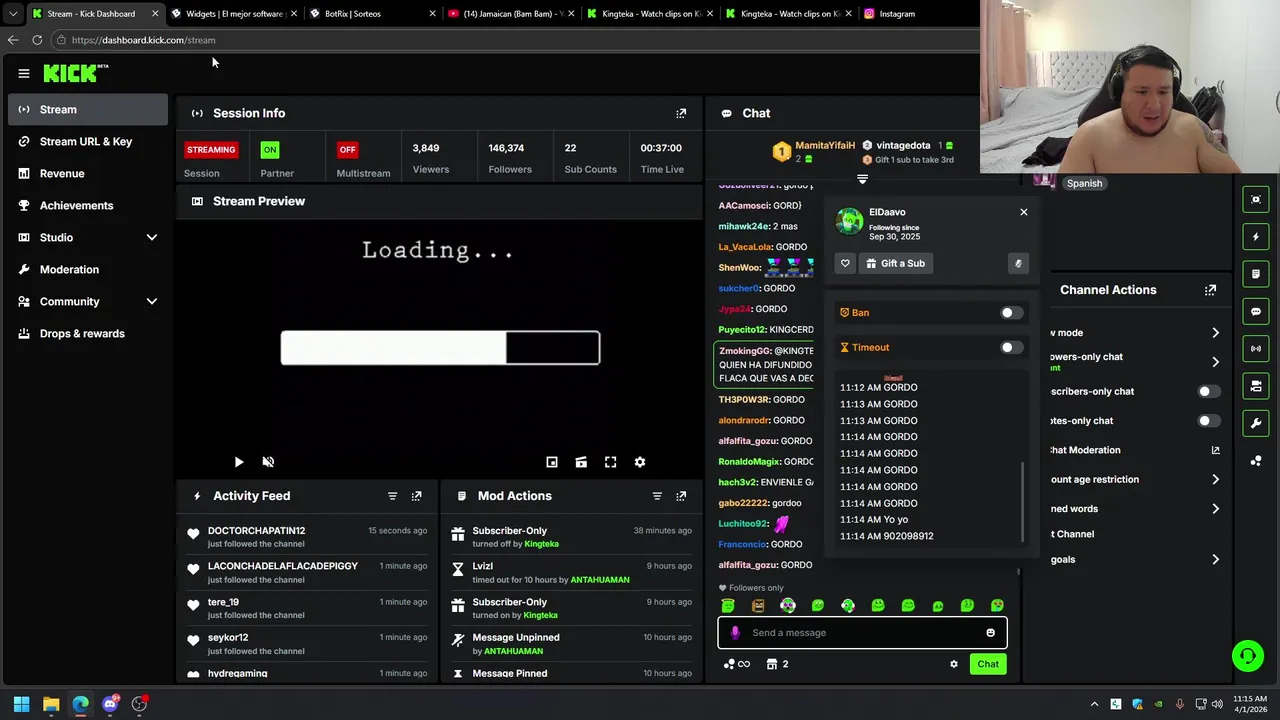Image resolution: width=1280 pixels, height=720 pixels.
Task: Toggle the chat bubble panel in right sidebar
Action: [x=1256, y=311]
